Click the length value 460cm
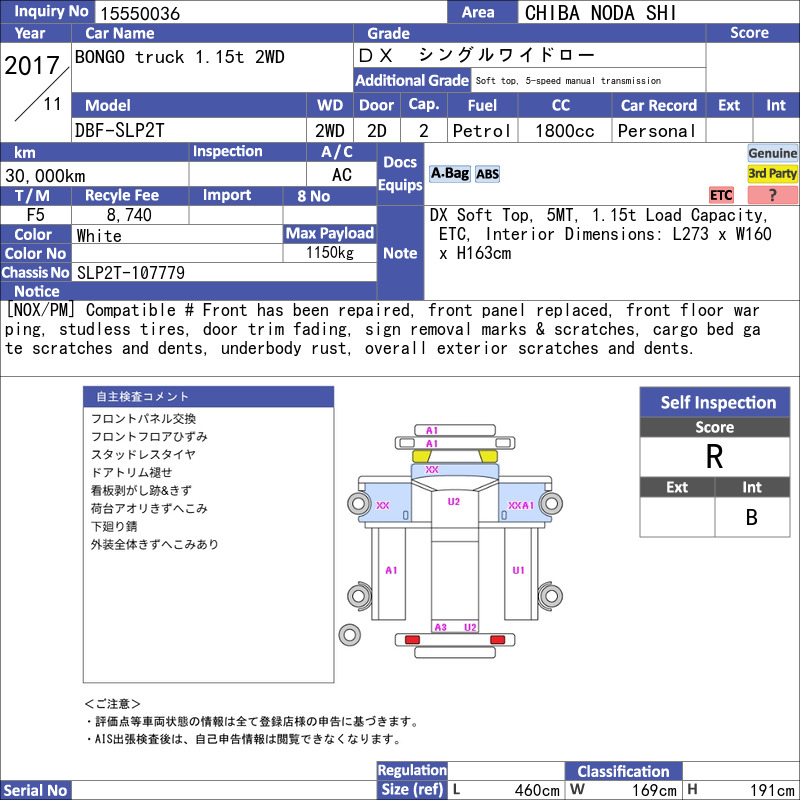Screen dimensions: 800x800 (537, 790)
